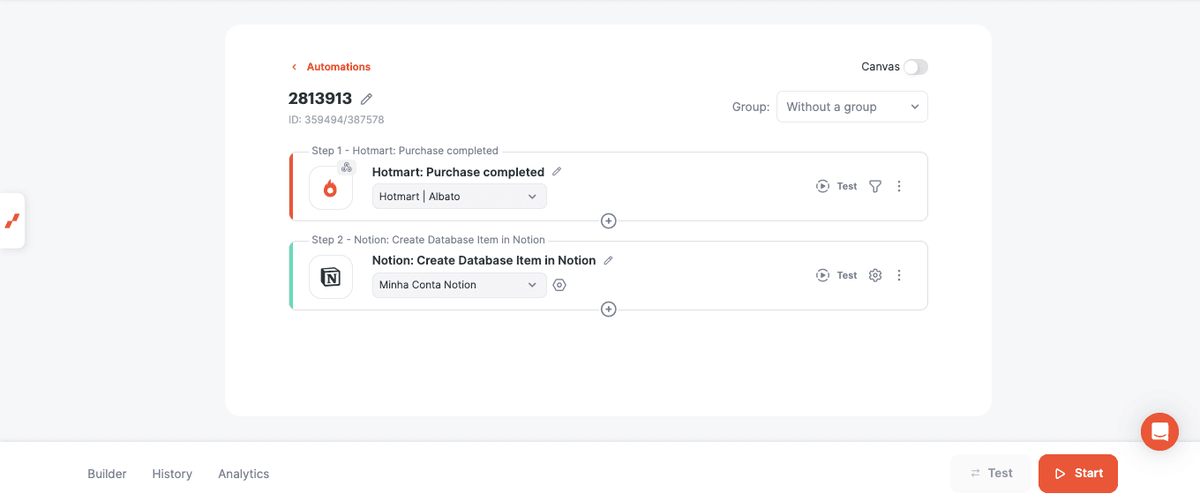Add a step after Hotmart with plus icon

point(608,221)
